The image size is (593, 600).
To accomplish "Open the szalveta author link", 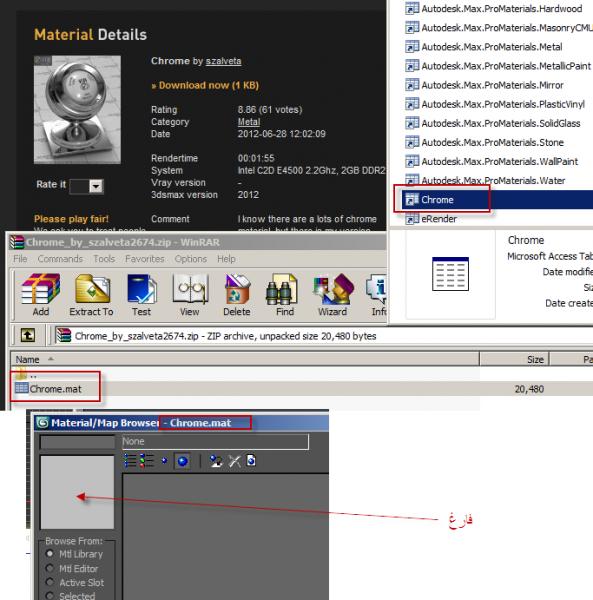I will click(x=223, y=61).
